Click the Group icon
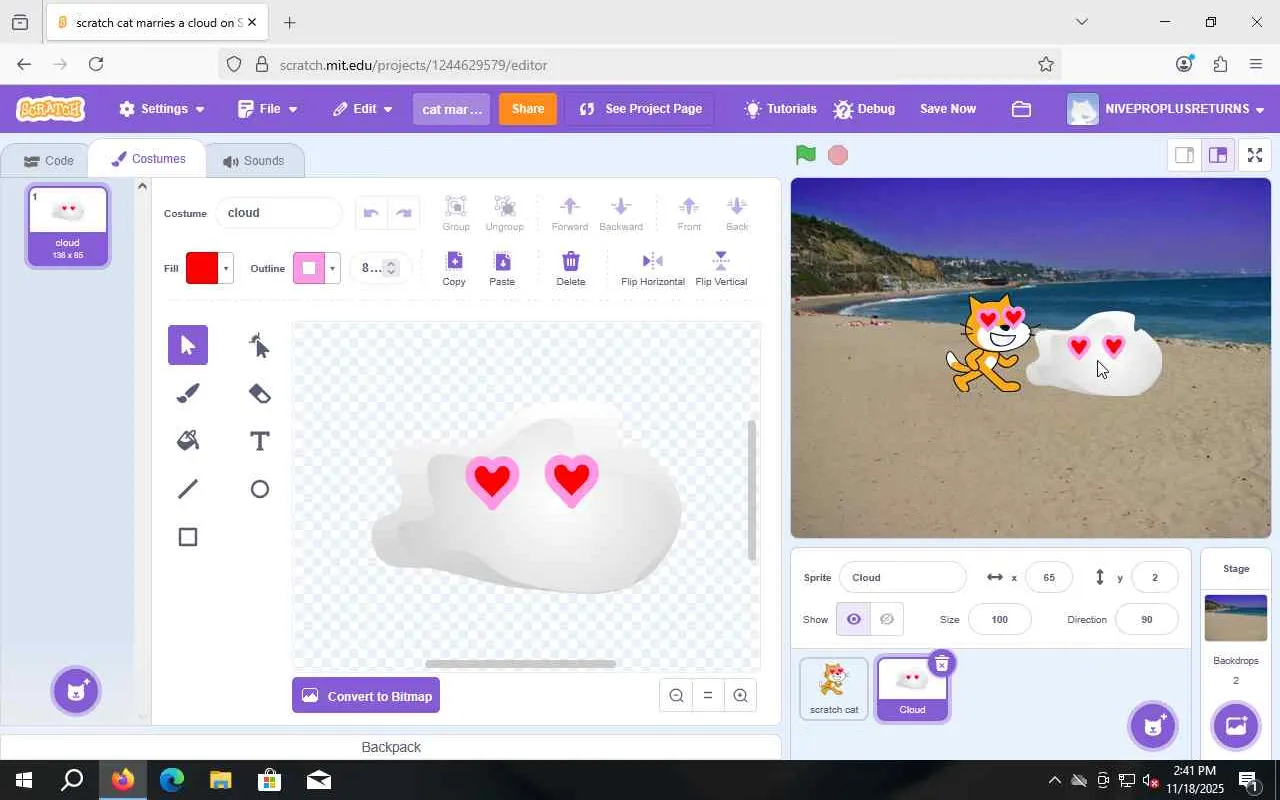The image size is (1280, 800). (x=456, y=213)
